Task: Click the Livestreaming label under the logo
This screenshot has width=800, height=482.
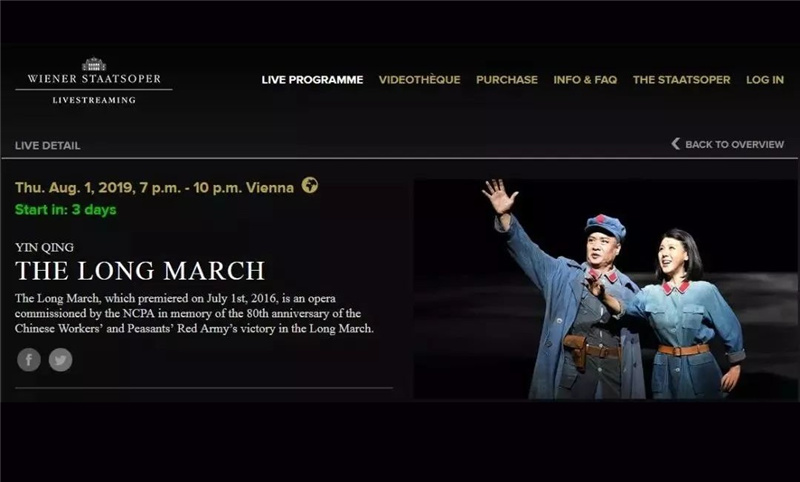Action: pyautogui.click(x=94, y=100)
